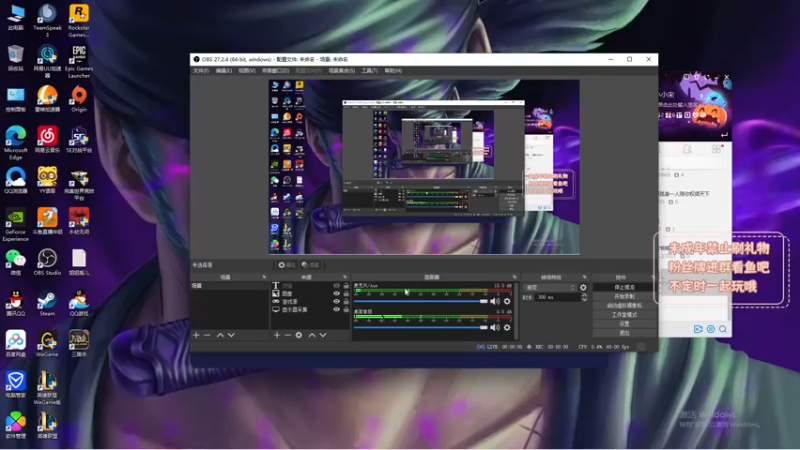Click the 启动虚拟摄像机 button
Image resolution: width=800 pixels, height=450 pixels.
(x=624, y=306)
